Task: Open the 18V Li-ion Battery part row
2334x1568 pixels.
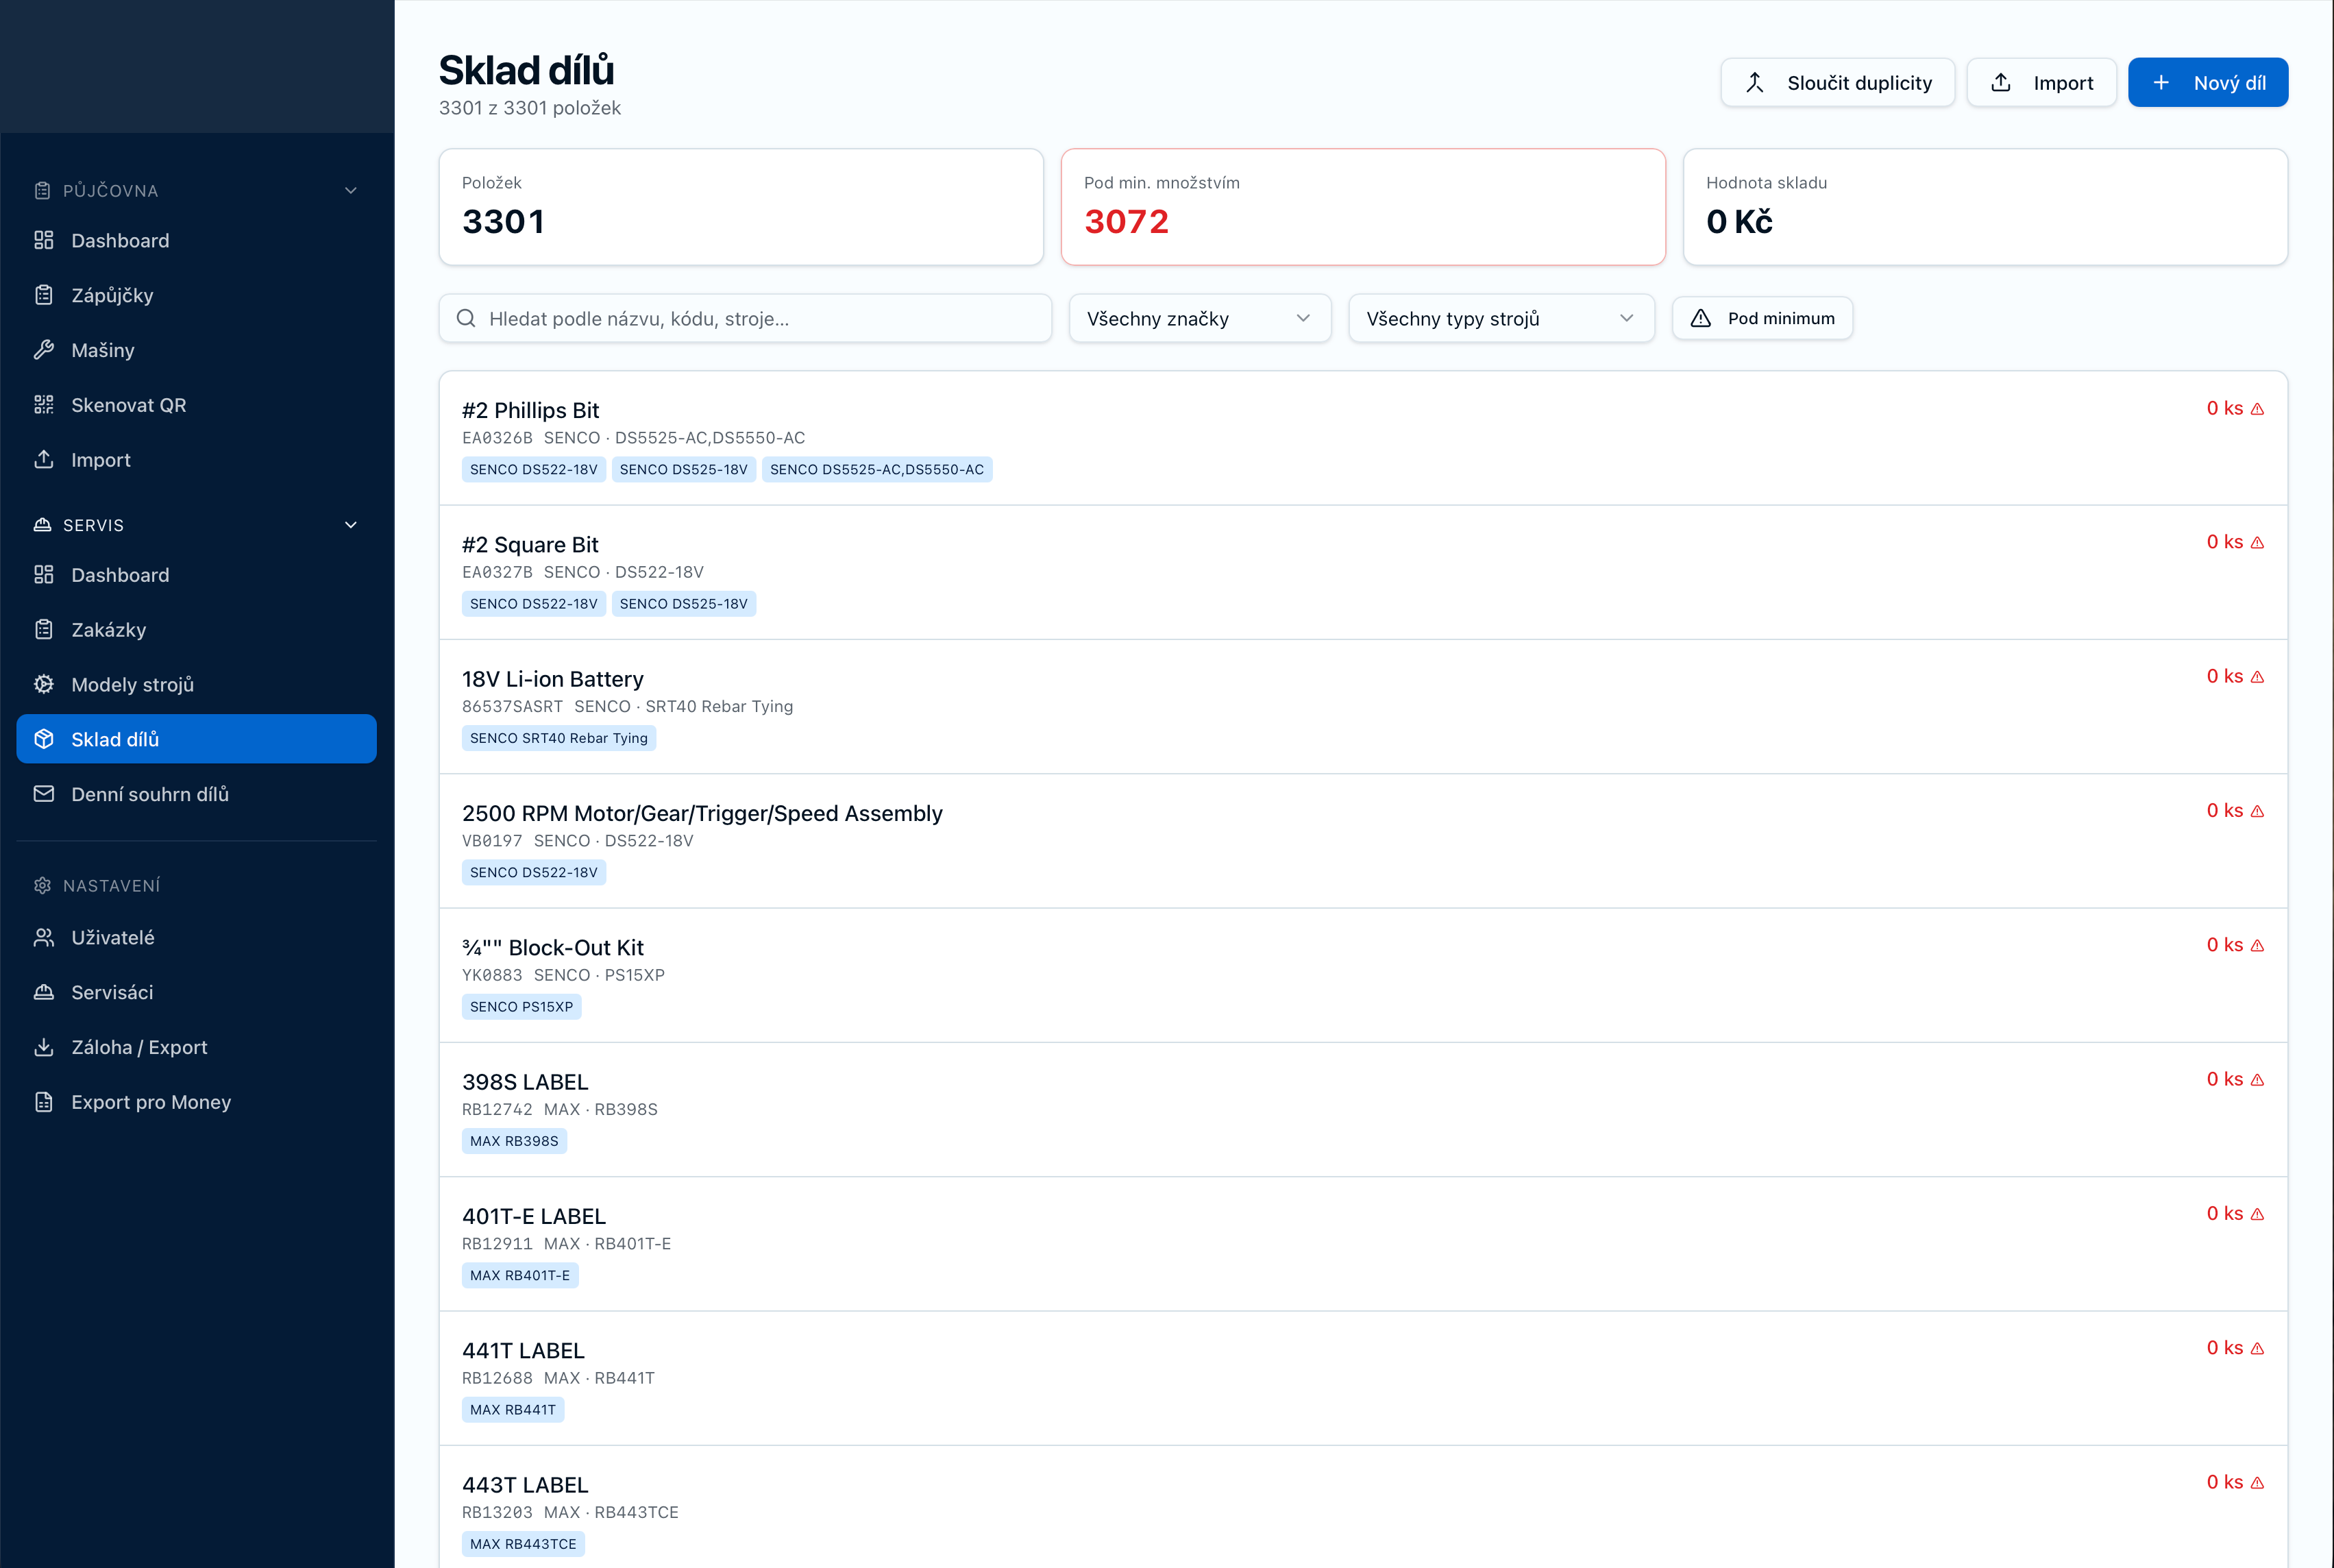Action: pos(1363,707)
